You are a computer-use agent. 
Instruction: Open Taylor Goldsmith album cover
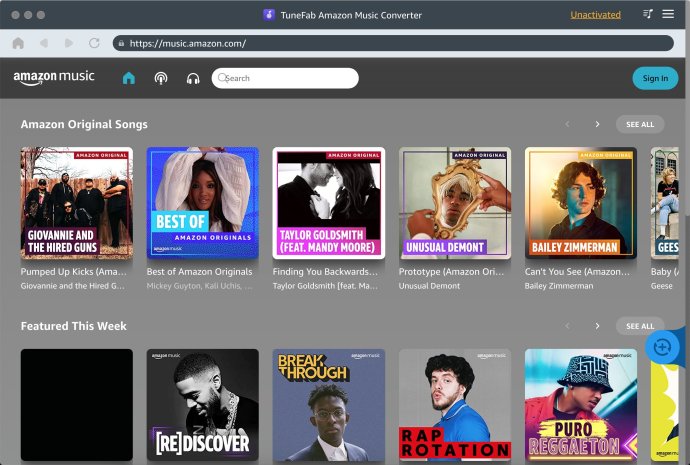(329, 203)
